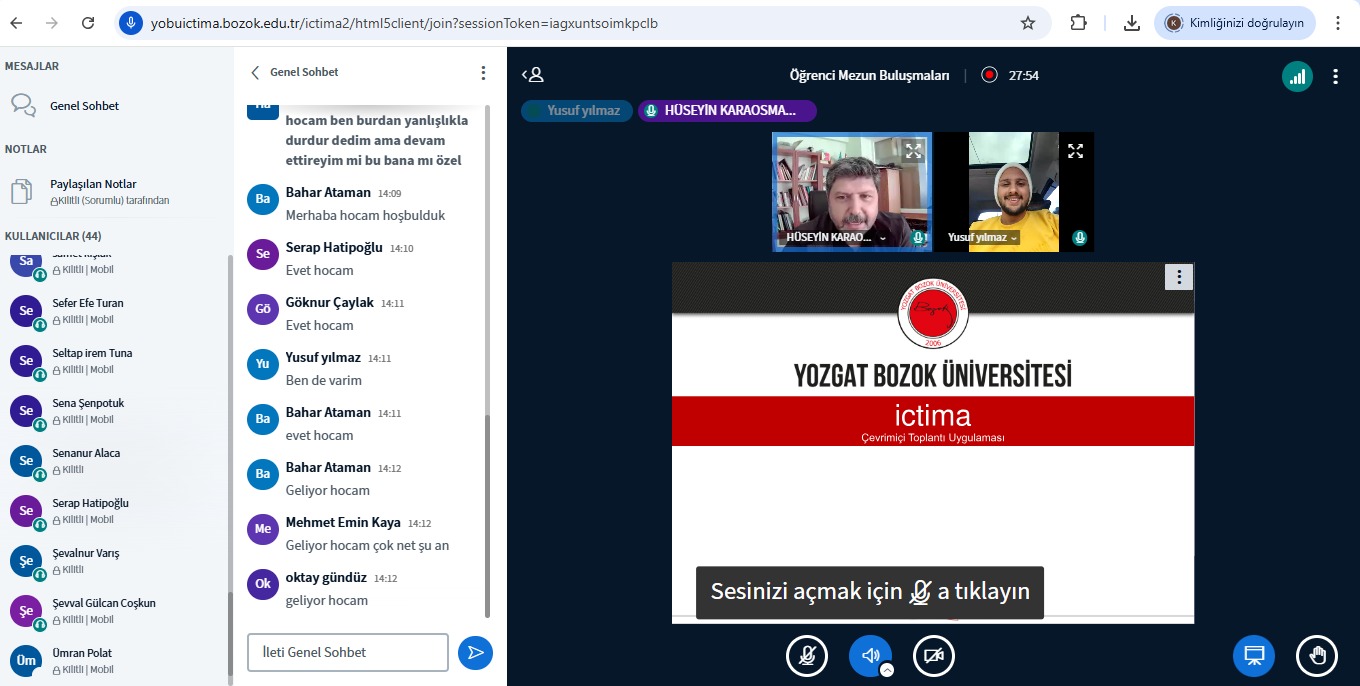Toggle the user list panel icon

pyautogui.click(x=533, y=75)
